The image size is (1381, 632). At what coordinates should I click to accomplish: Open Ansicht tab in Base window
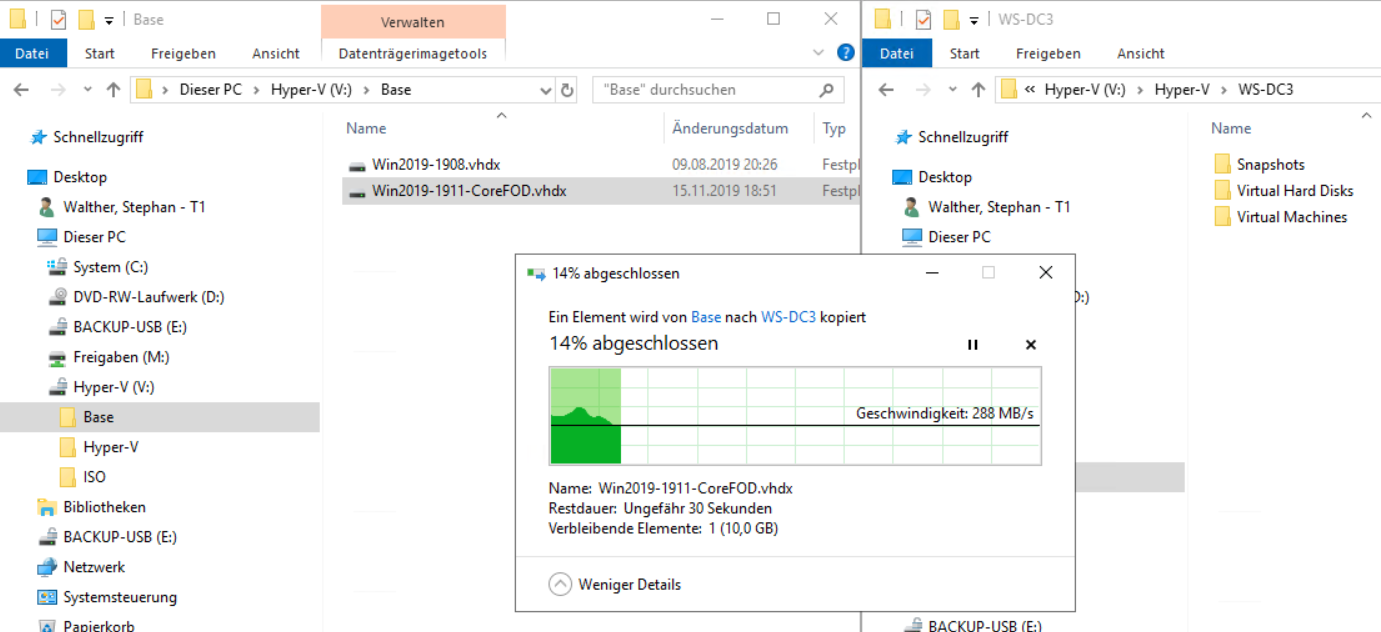276,53
